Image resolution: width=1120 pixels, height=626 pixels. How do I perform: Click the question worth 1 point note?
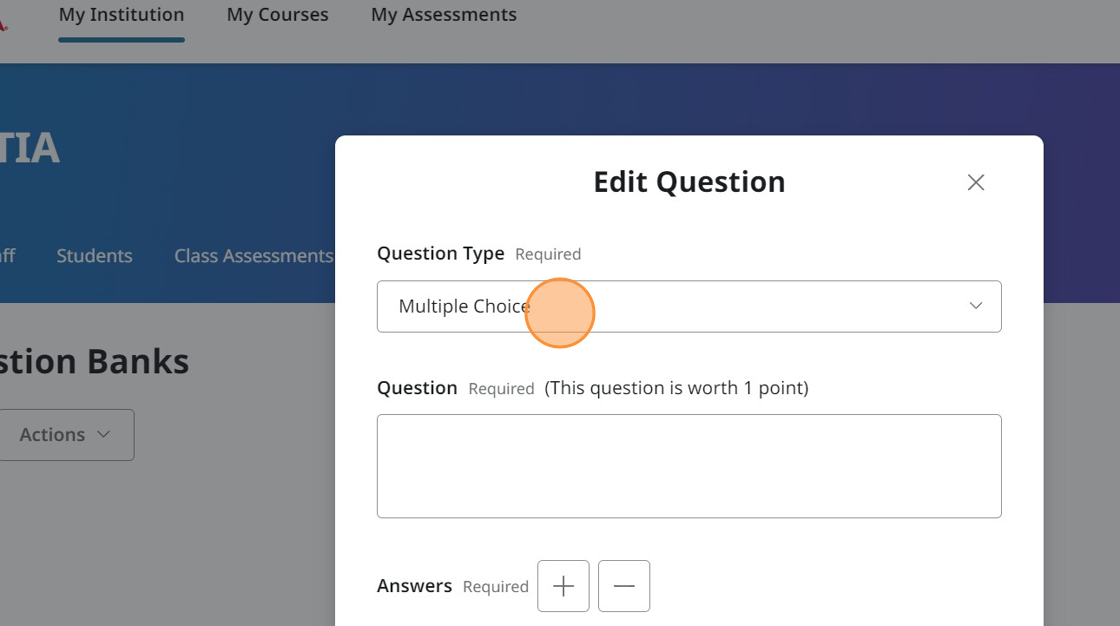[676, 388]
